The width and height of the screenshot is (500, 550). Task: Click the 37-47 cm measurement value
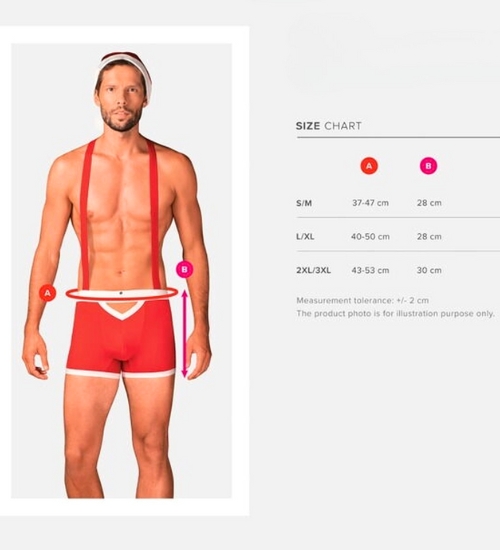[371, 203]
